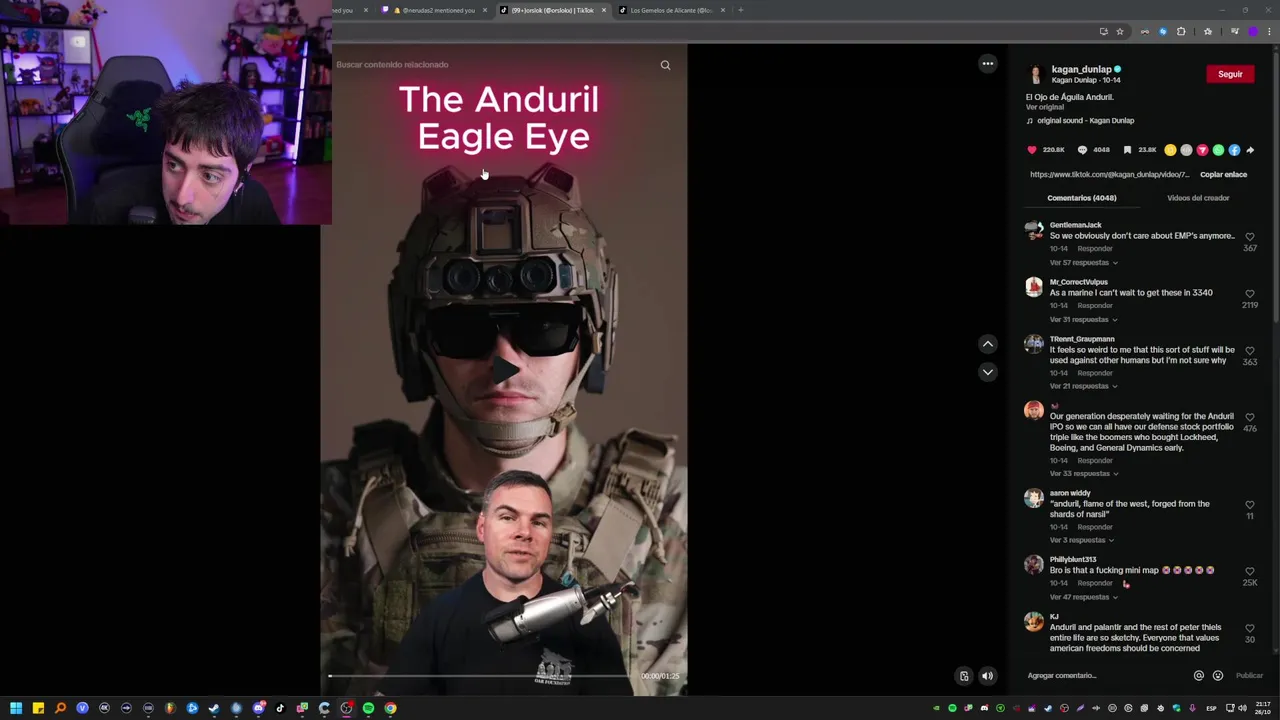
Task: Switch to the 'nerudas2 mentioned you' browser tab
Action: 435,10
